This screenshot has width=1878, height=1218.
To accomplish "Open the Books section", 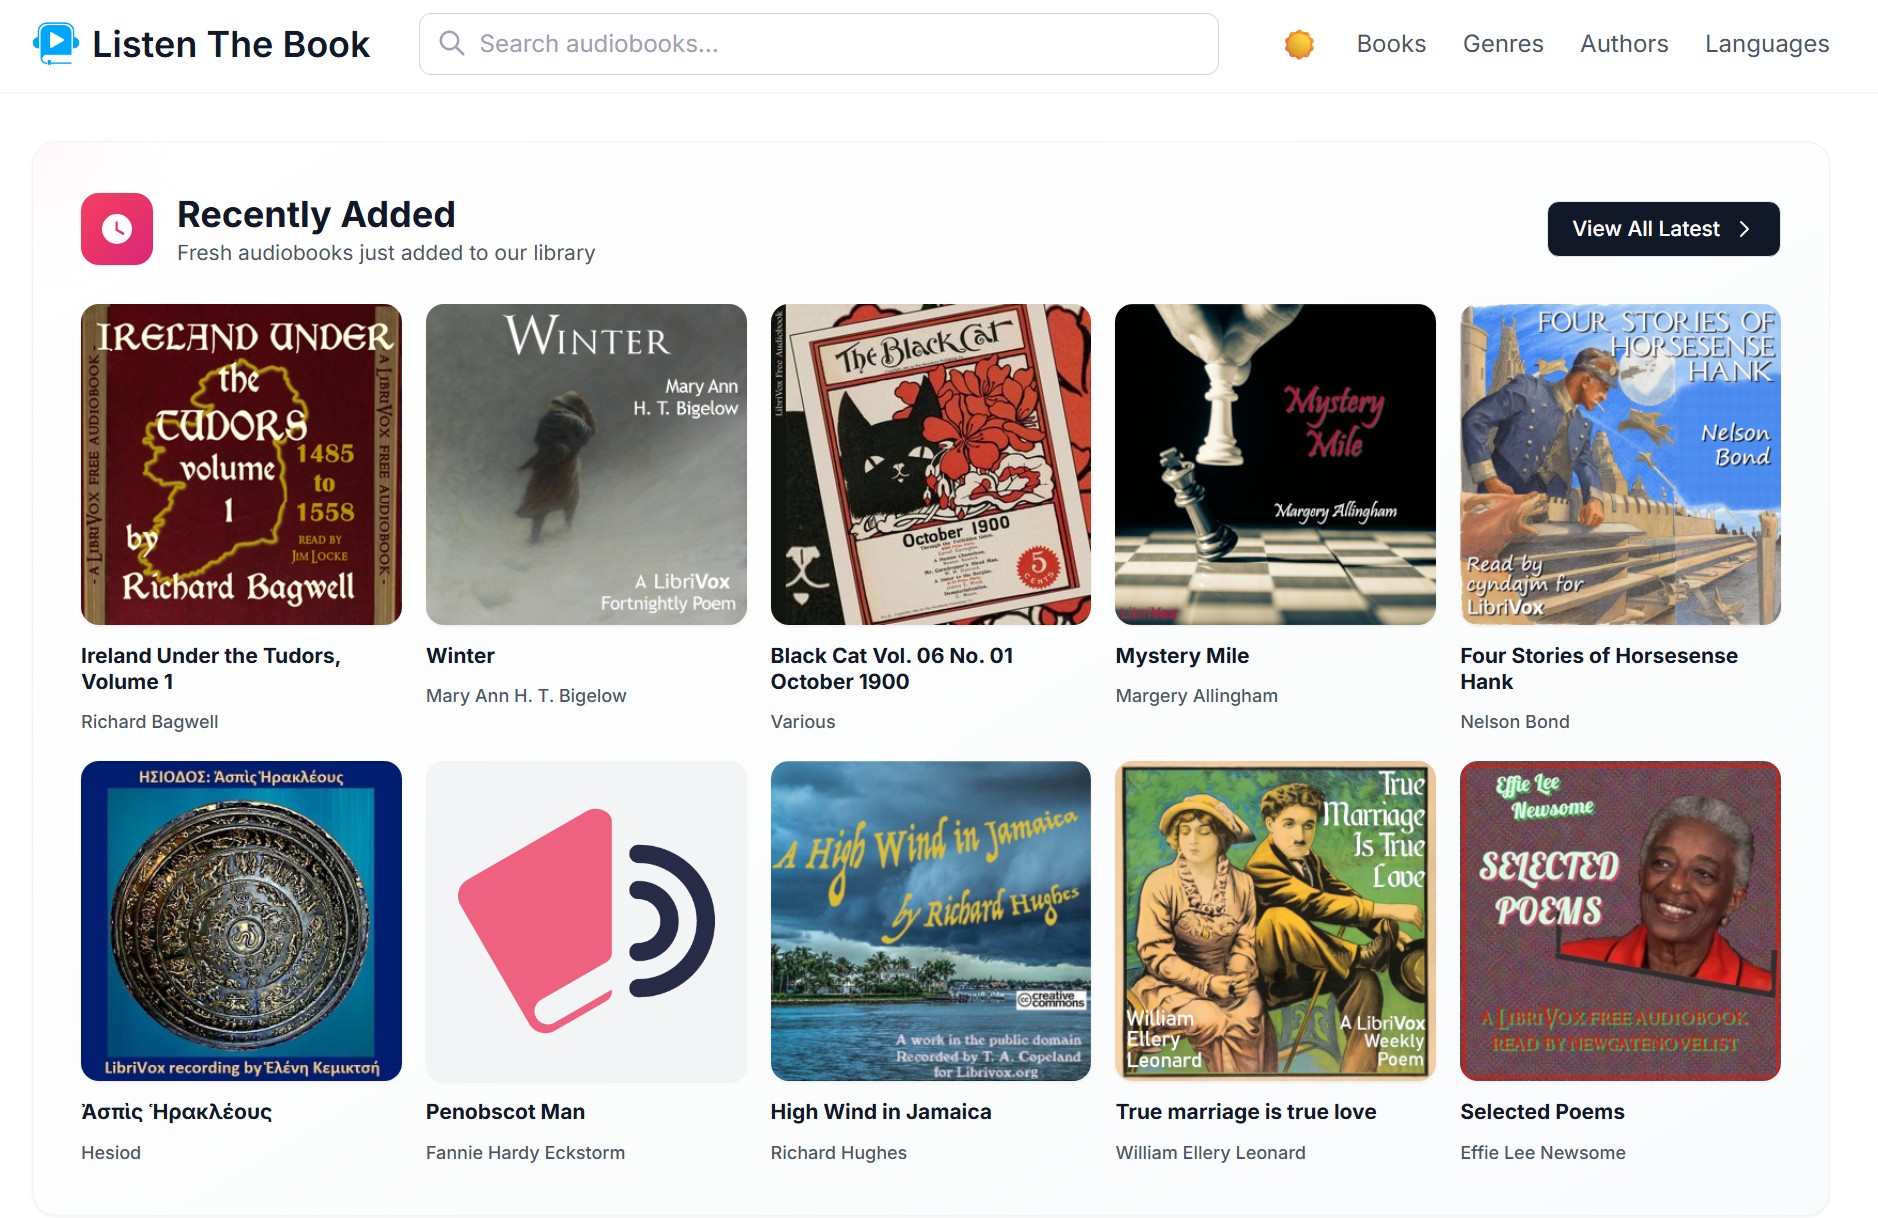I will click(x=1391, y=44).
